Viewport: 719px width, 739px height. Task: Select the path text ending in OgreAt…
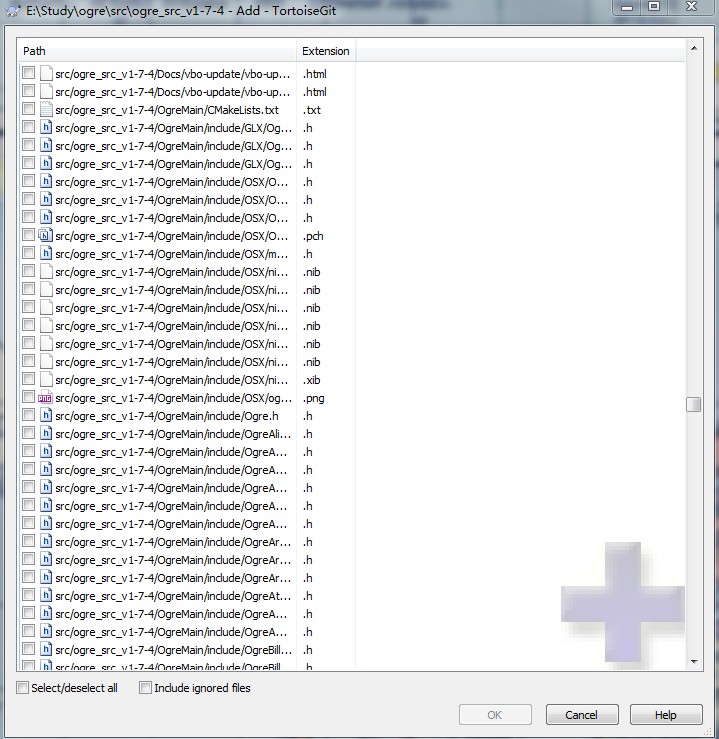(173, 596)
